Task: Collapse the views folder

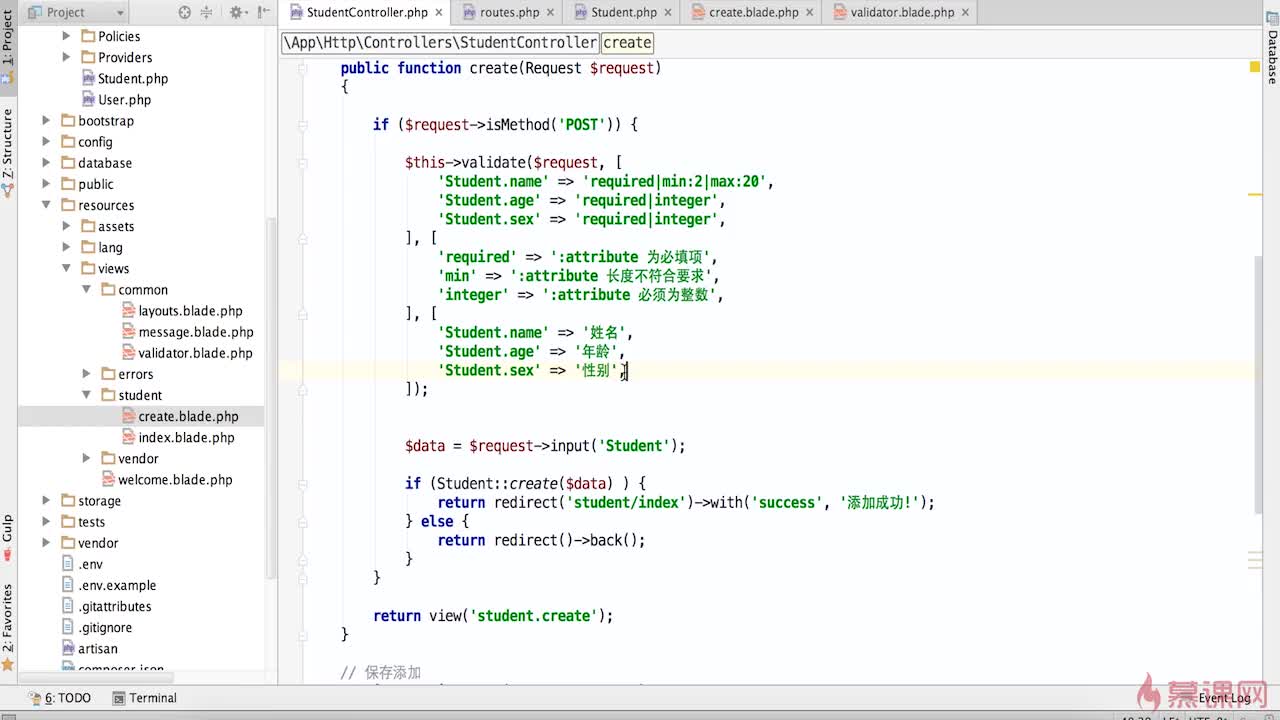Action: pos(66,268)
